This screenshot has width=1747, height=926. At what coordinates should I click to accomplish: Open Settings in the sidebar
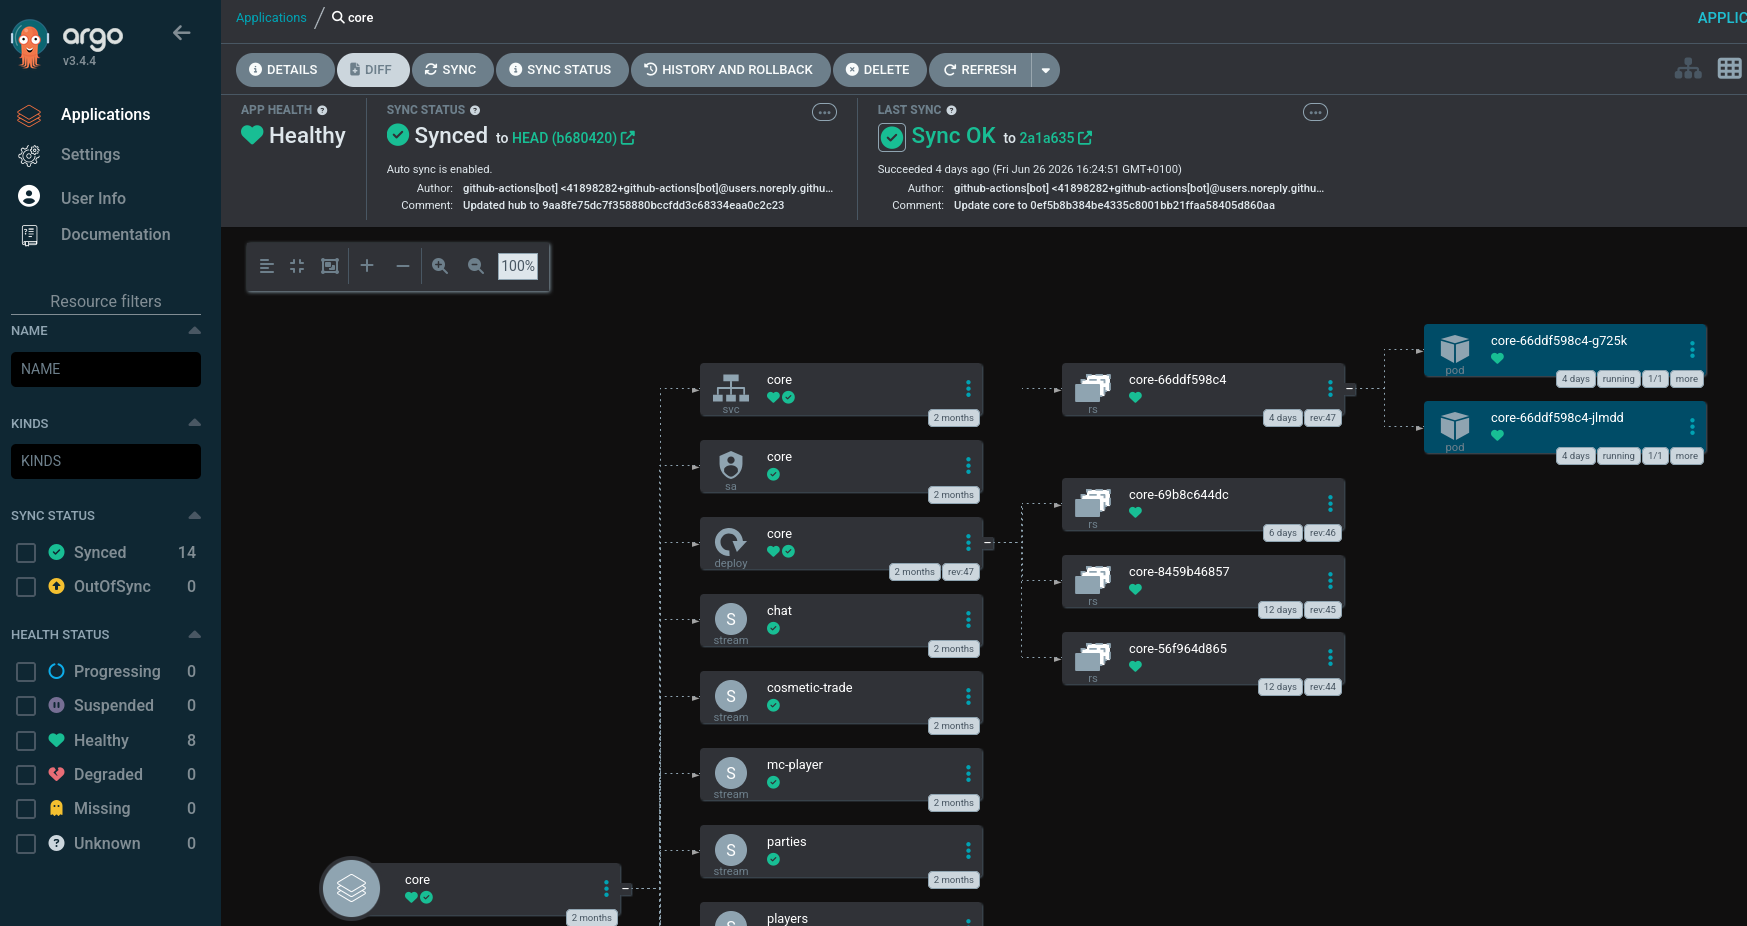90,155
